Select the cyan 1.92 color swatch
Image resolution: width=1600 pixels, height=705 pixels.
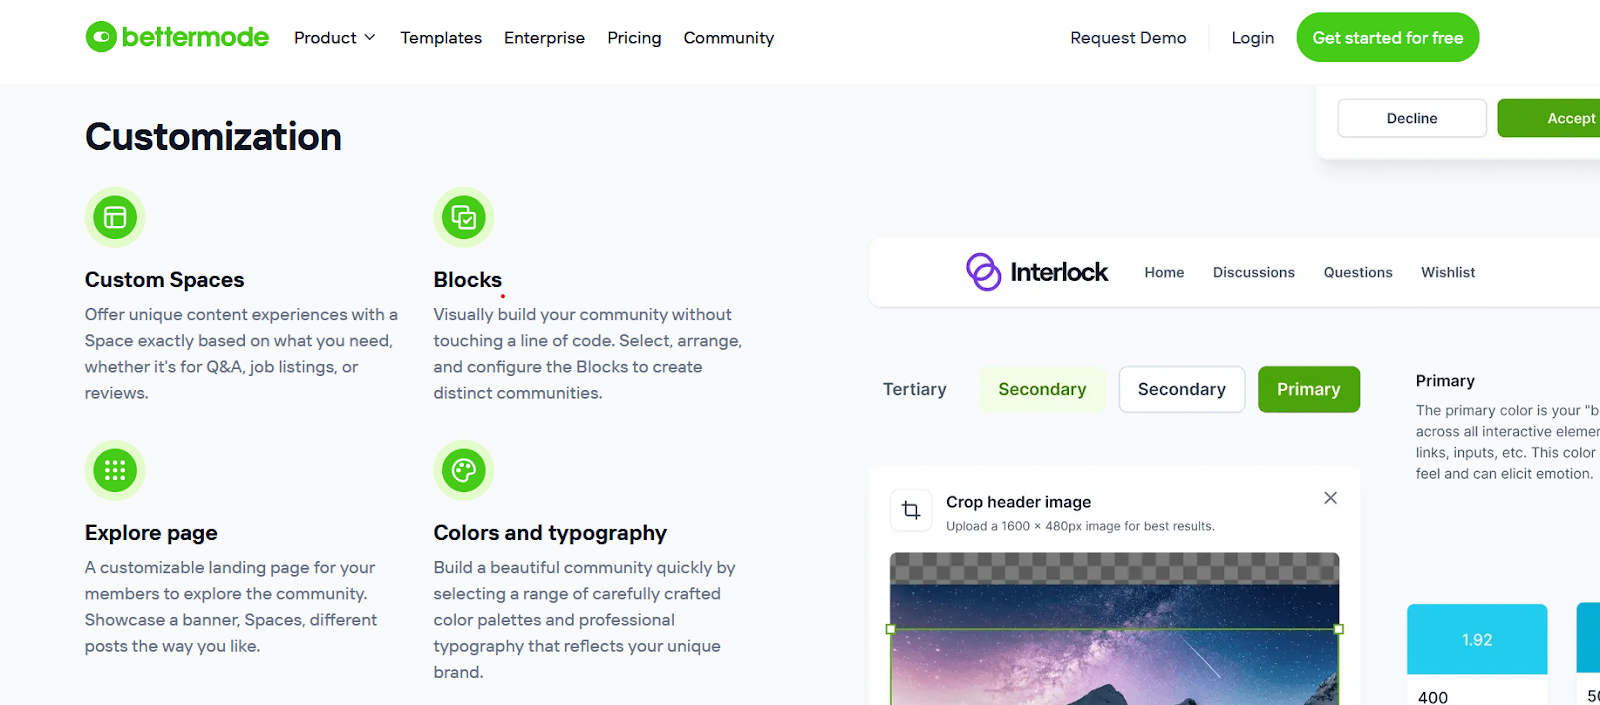click(x=1477, y=639)
